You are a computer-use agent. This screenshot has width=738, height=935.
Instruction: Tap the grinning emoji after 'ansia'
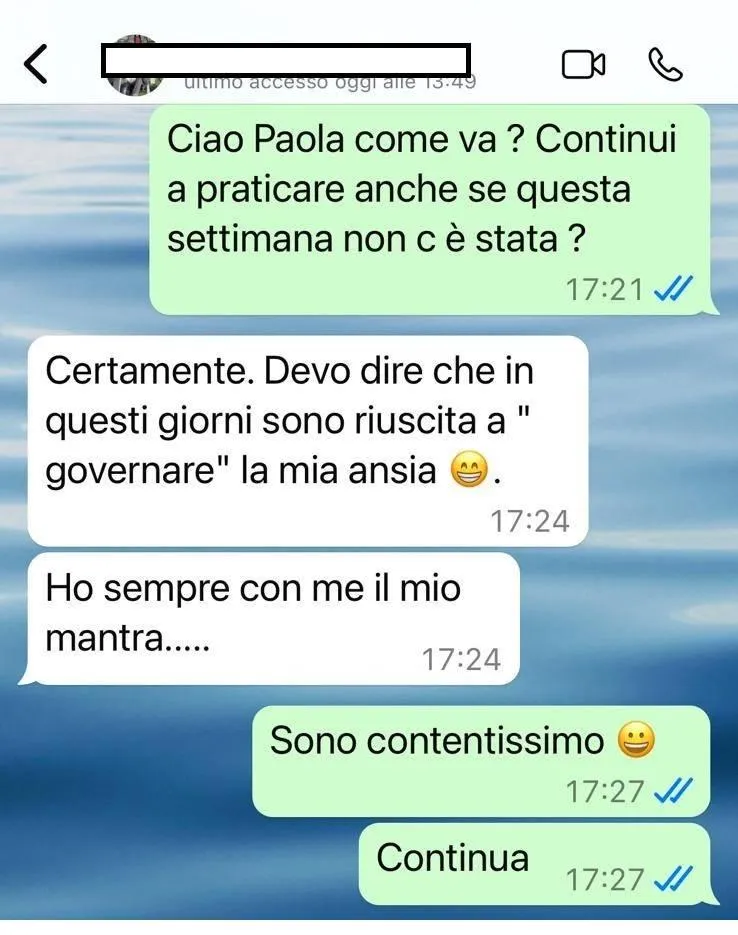(x=469, y=470)
